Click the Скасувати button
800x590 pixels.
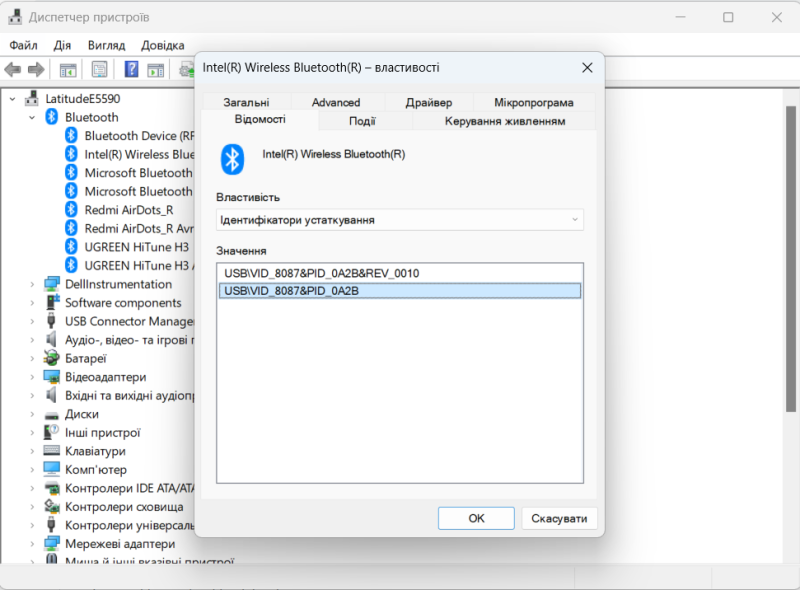559,518
